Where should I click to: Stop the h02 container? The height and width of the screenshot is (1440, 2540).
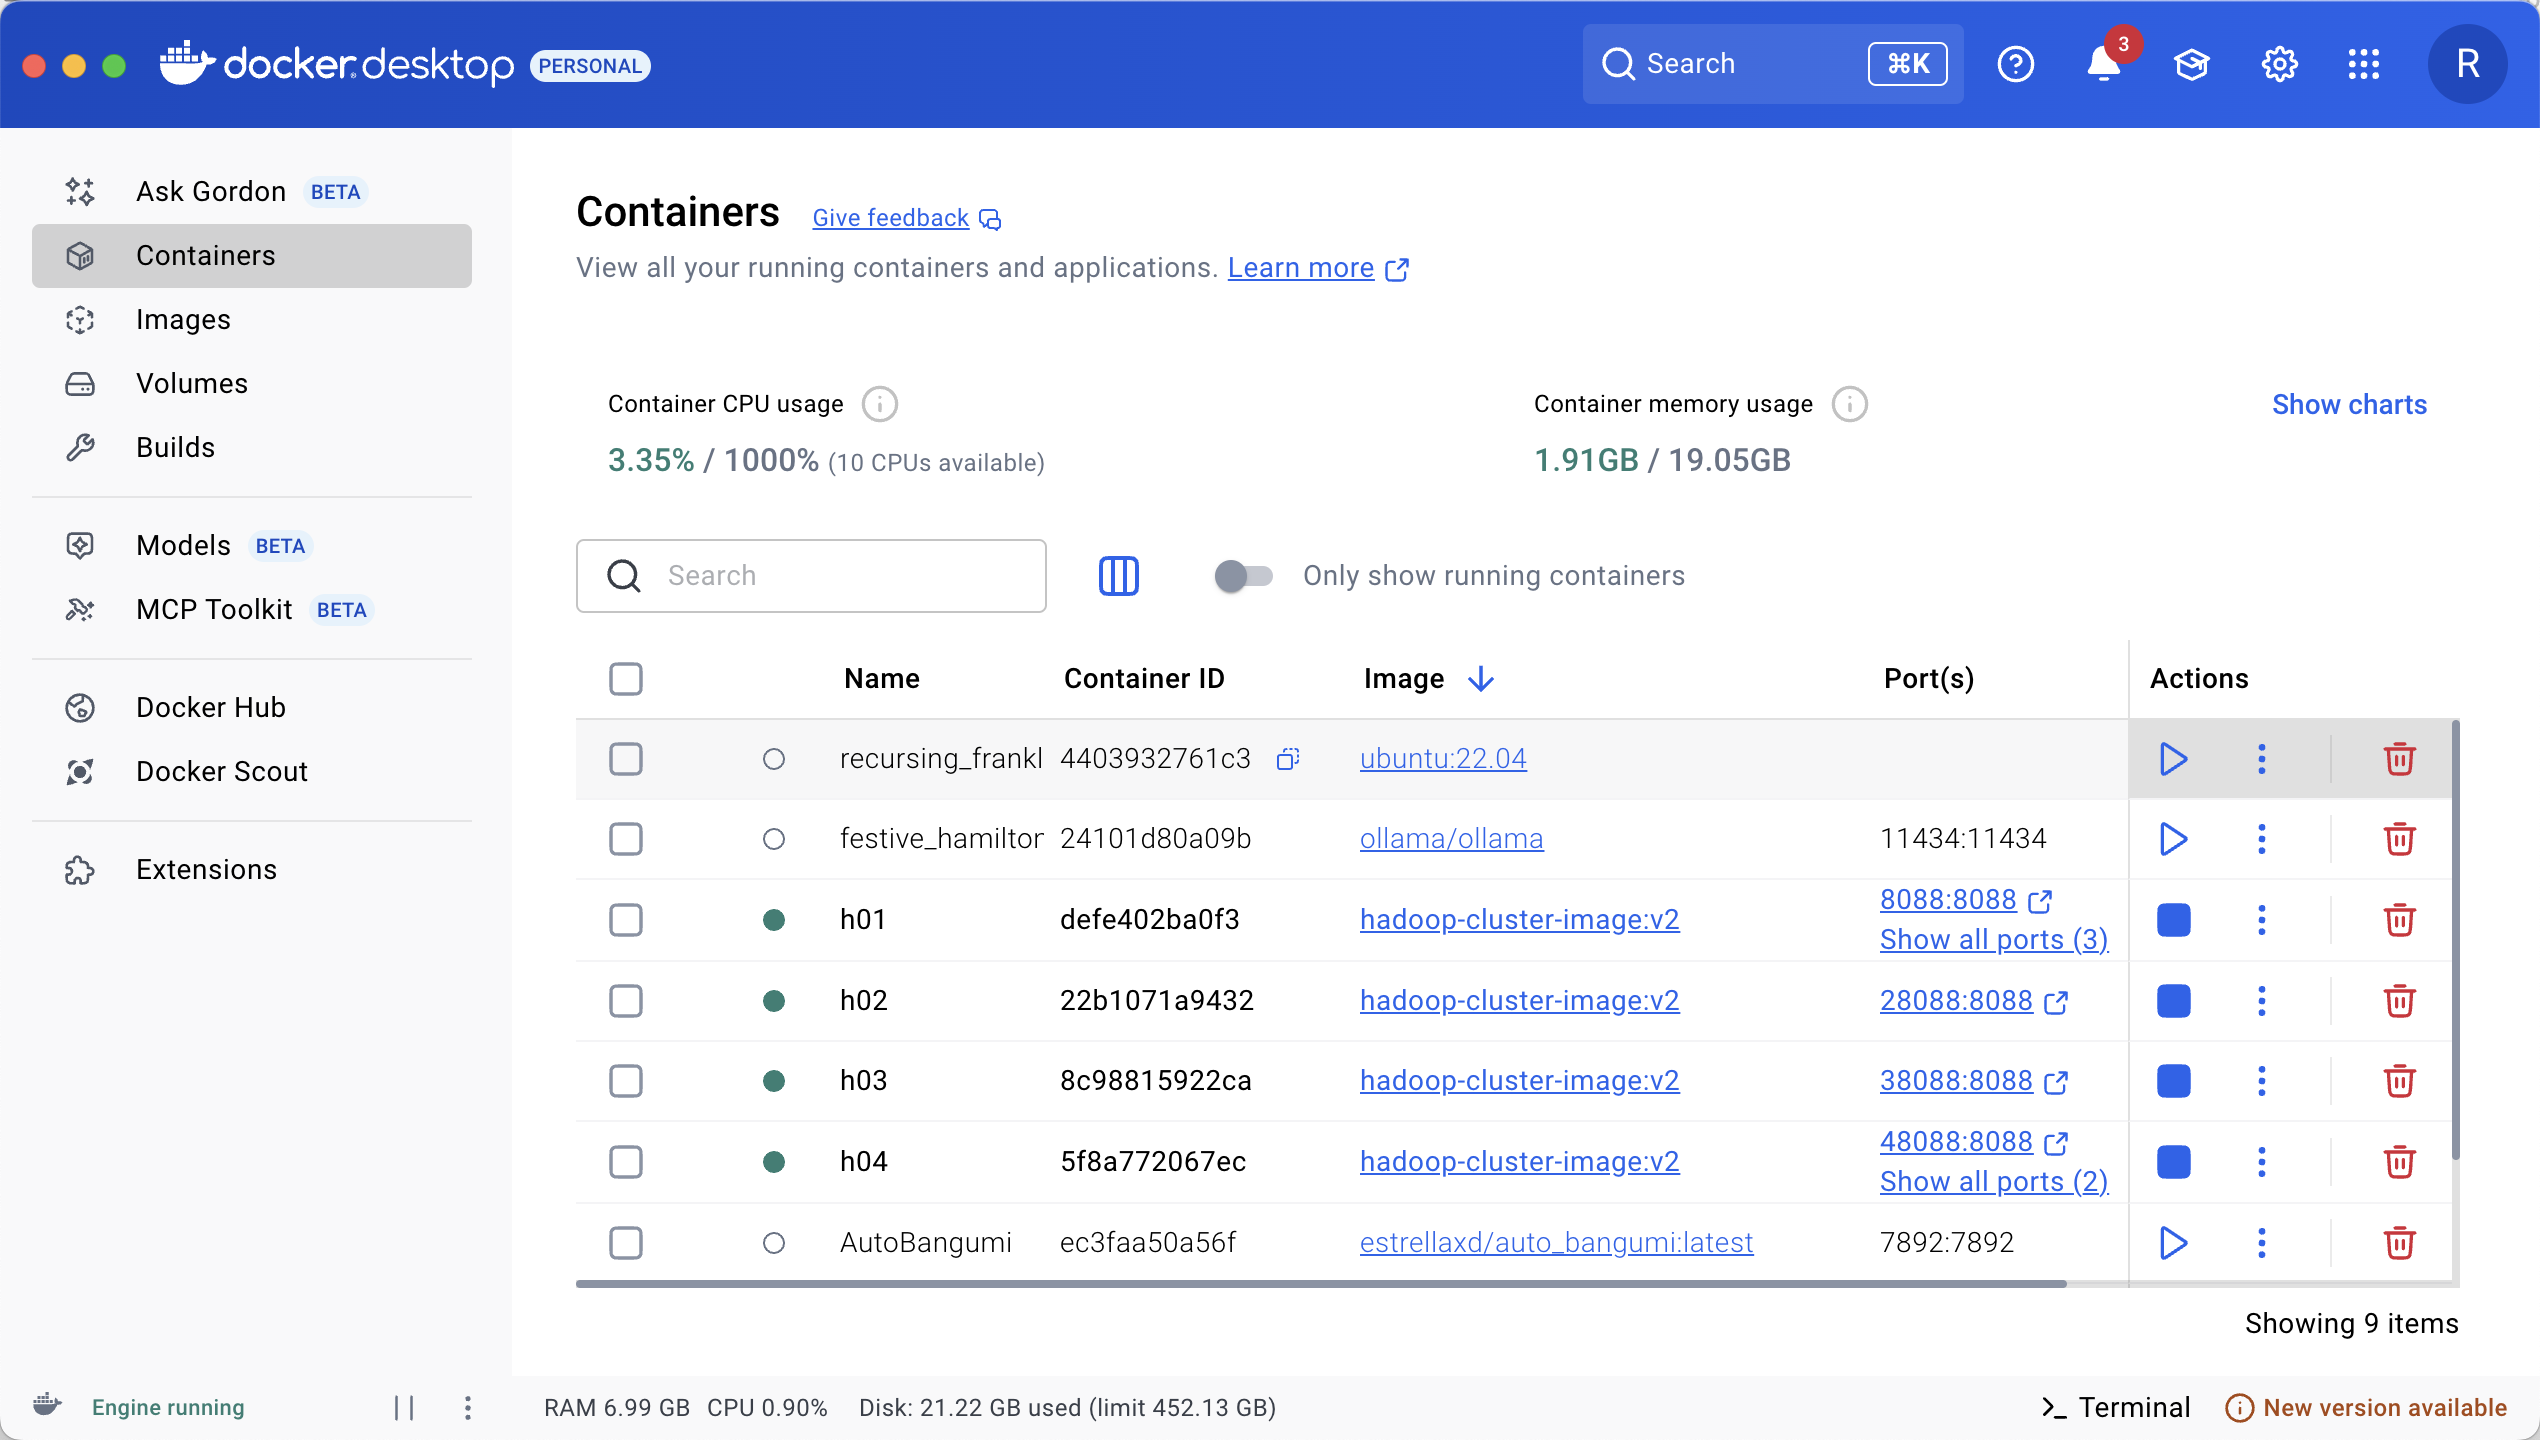point(2173,1001)
